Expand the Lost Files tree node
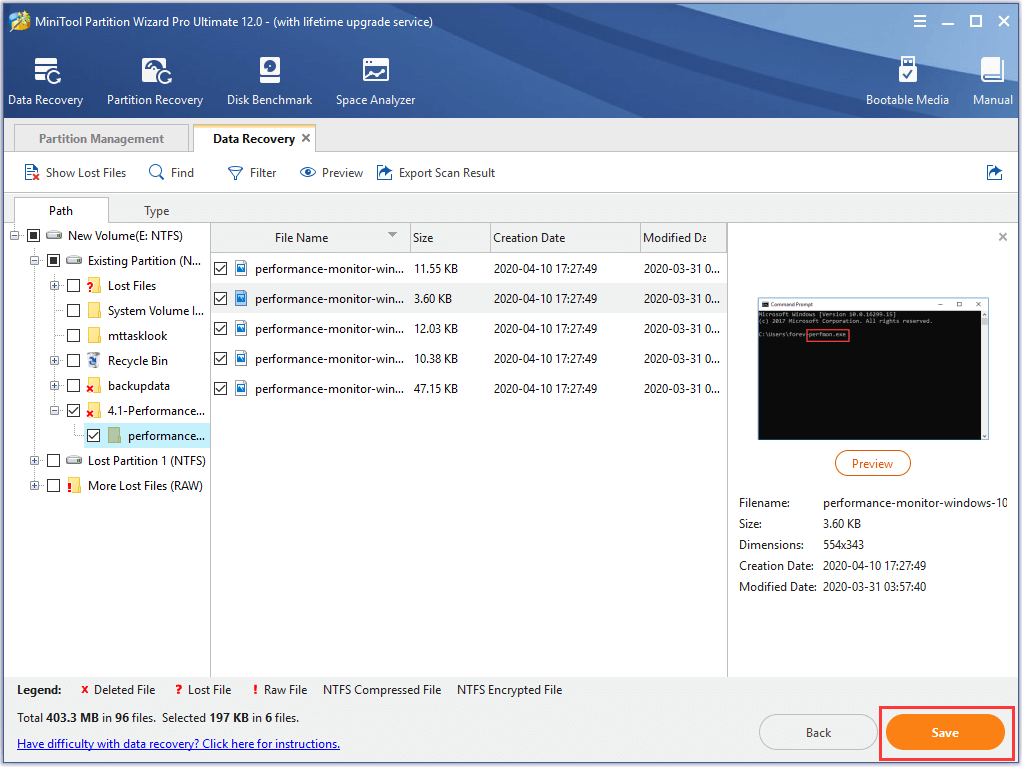This screenshot has width=1022, height=767. [x=55, y=286]
